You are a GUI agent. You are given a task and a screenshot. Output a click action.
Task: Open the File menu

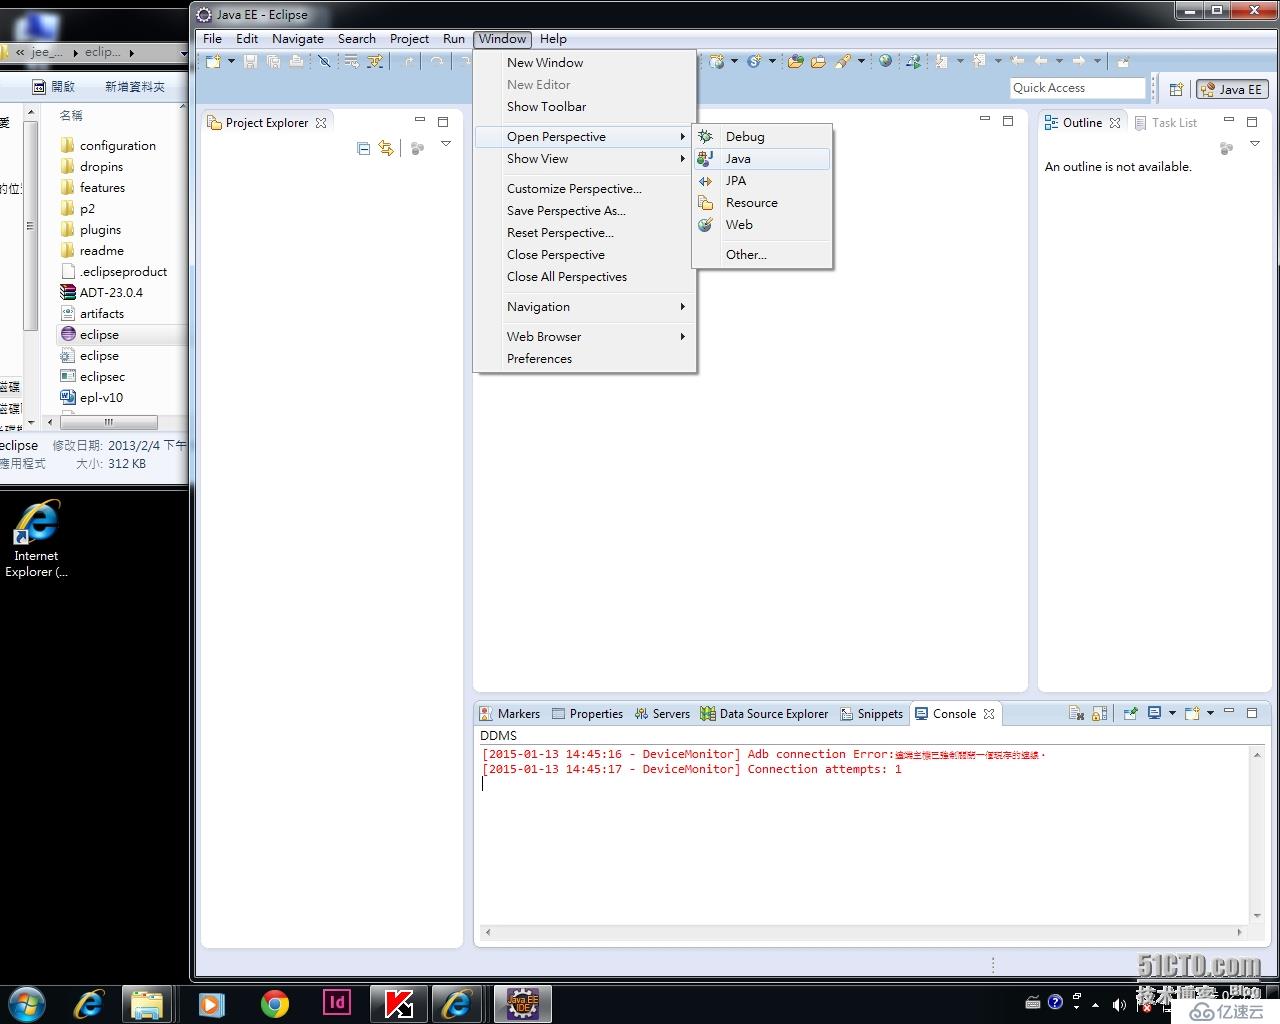tap(212, 39)
